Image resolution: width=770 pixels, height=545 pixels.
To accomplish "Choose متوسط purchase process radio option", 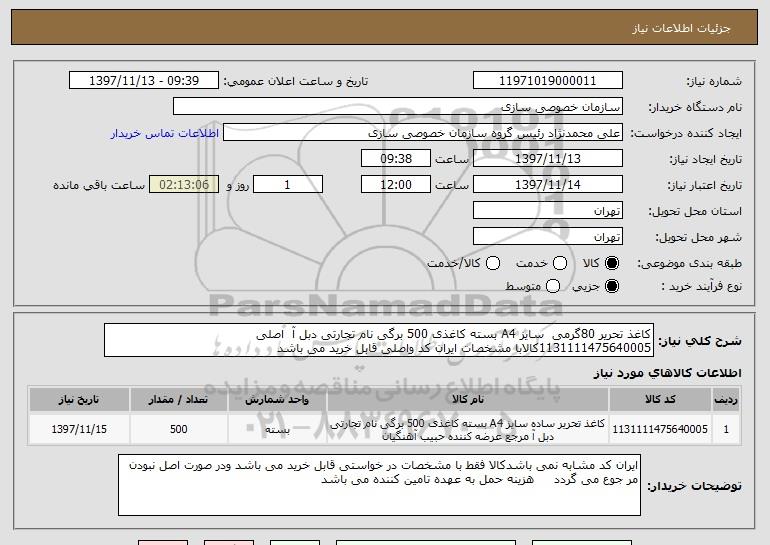I will pos(553,286).
